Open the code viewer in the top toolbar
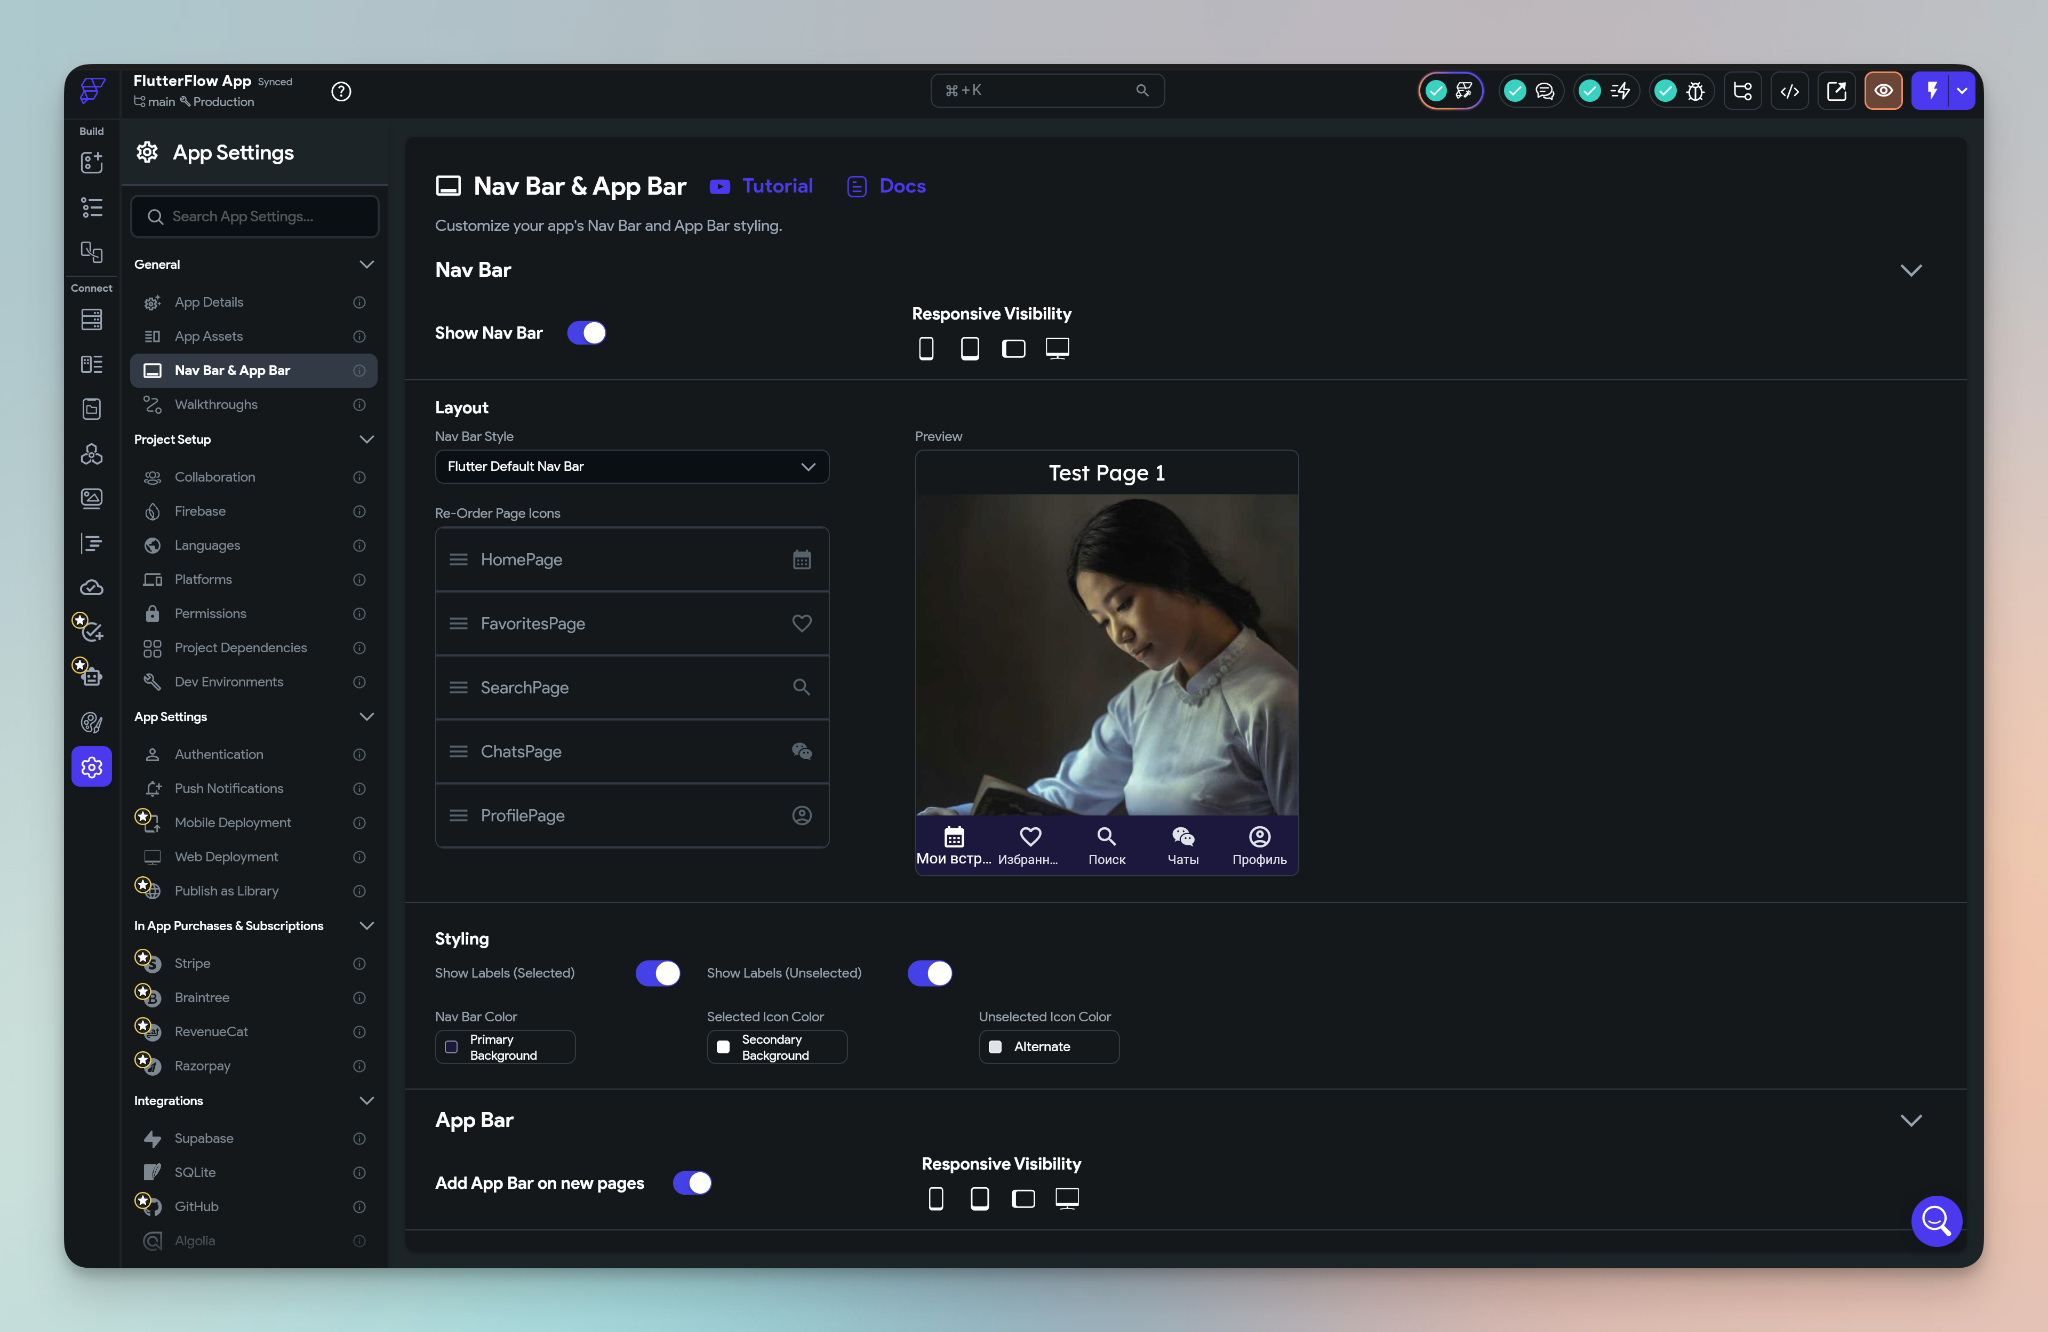Viewport: 2048px width, 1332px height. tap(1790, 90)
